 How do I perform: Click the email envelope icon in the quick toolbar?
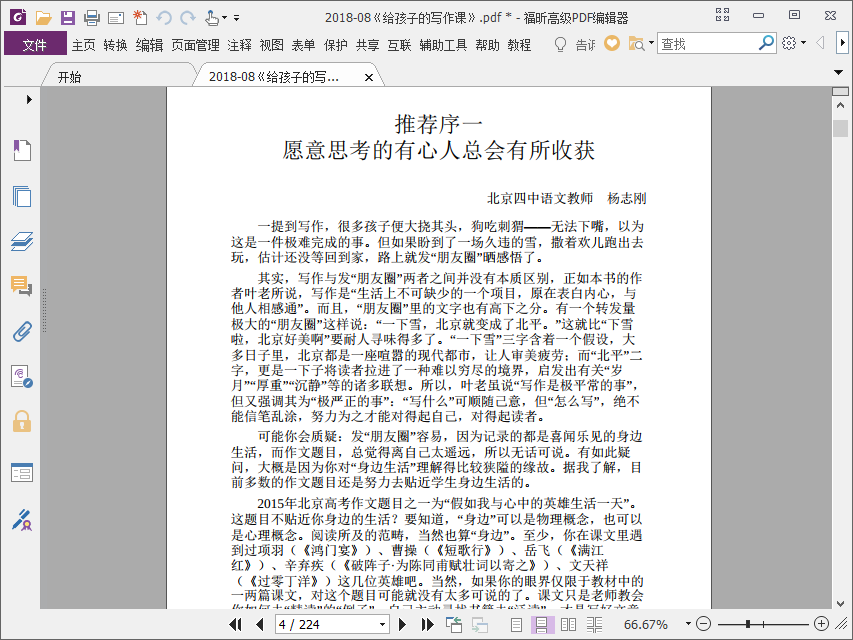pos(116,18)
